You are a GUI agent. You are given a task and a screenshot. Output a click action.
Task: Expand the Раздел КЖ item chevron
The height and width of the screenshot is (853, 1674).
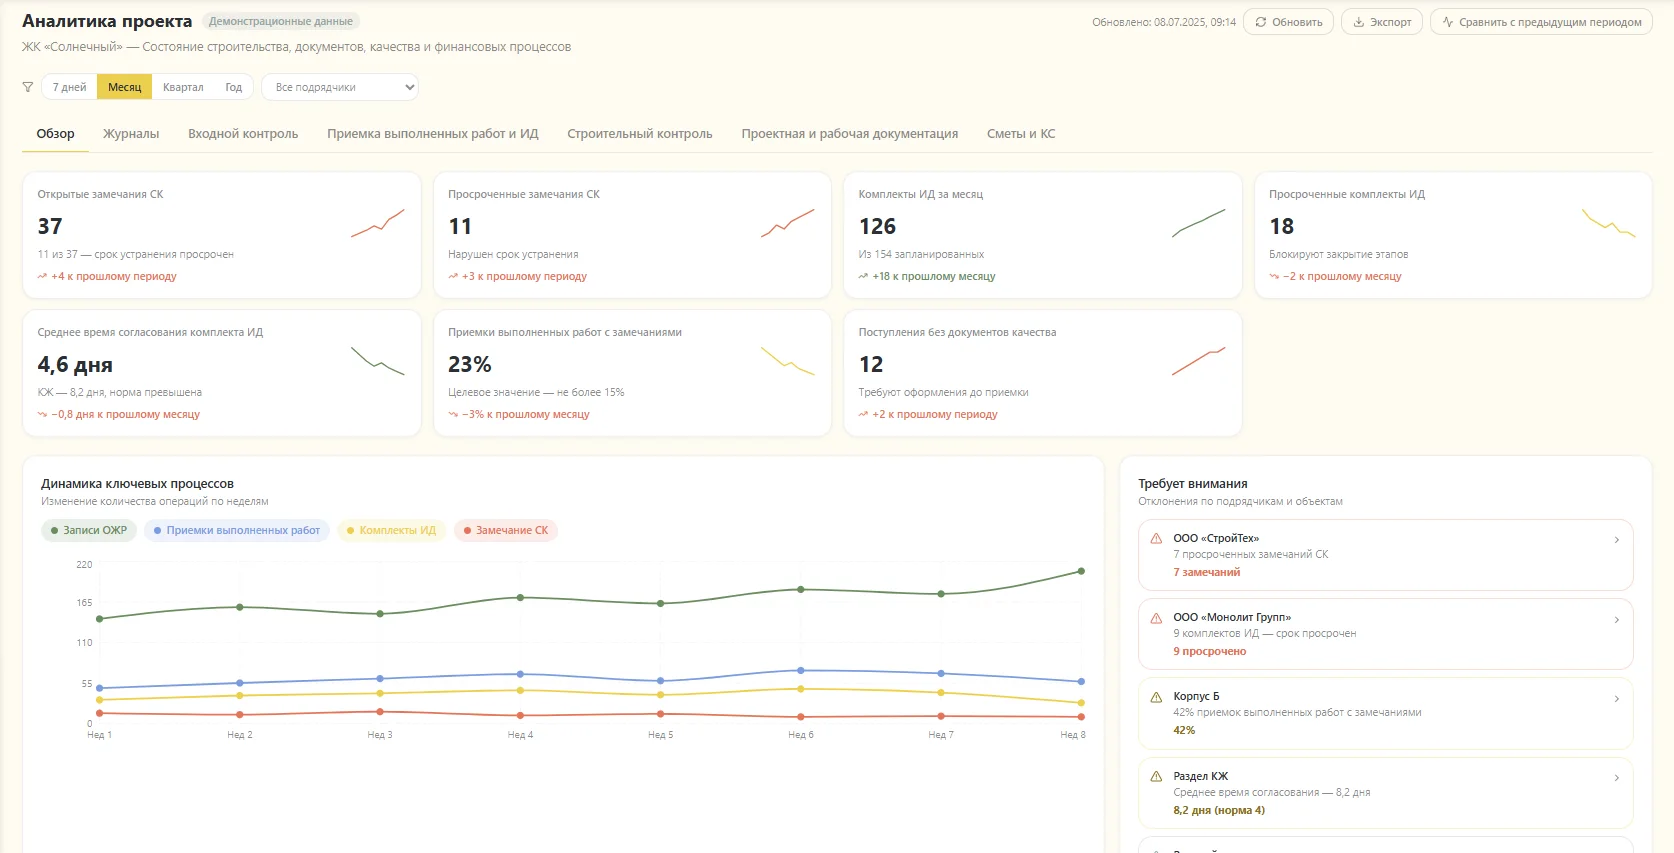[1617, 778]
